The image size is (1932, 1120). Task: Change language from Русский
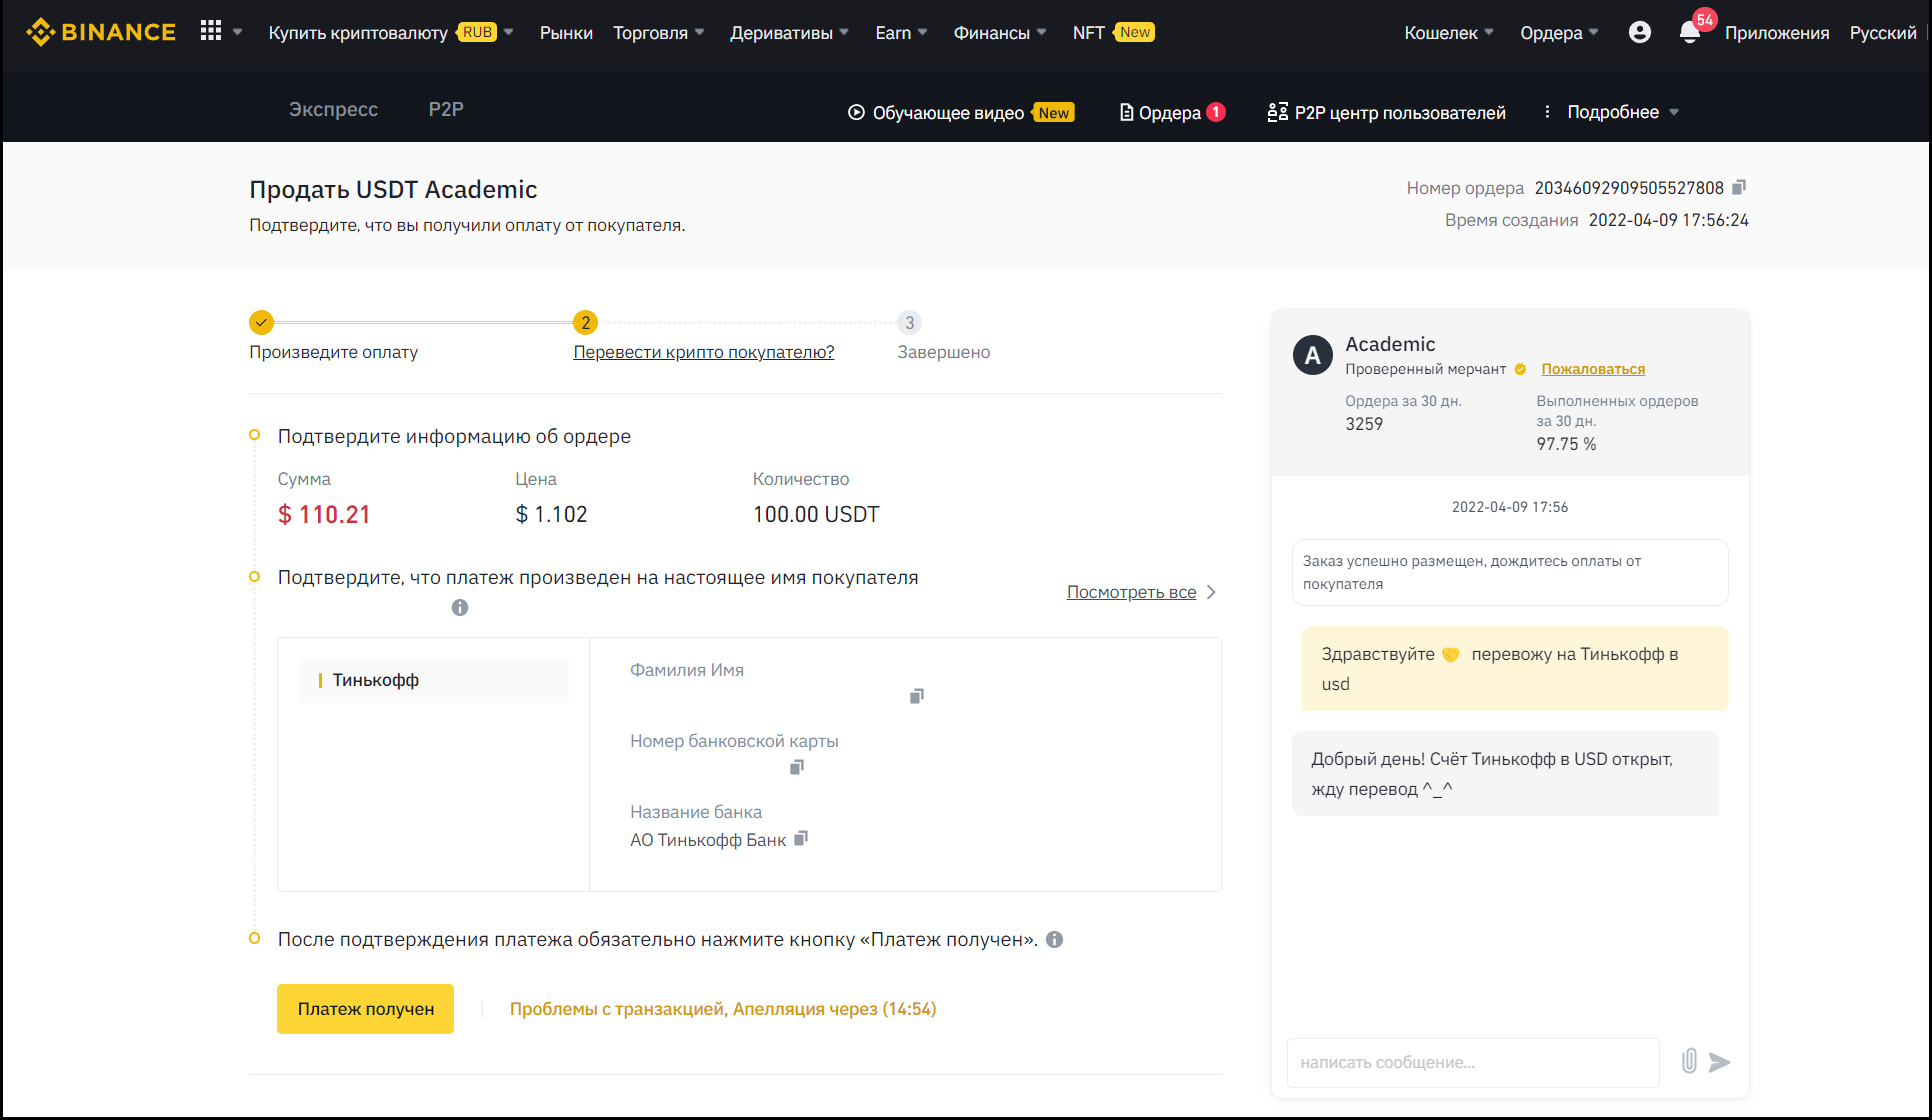point(1883,32)
